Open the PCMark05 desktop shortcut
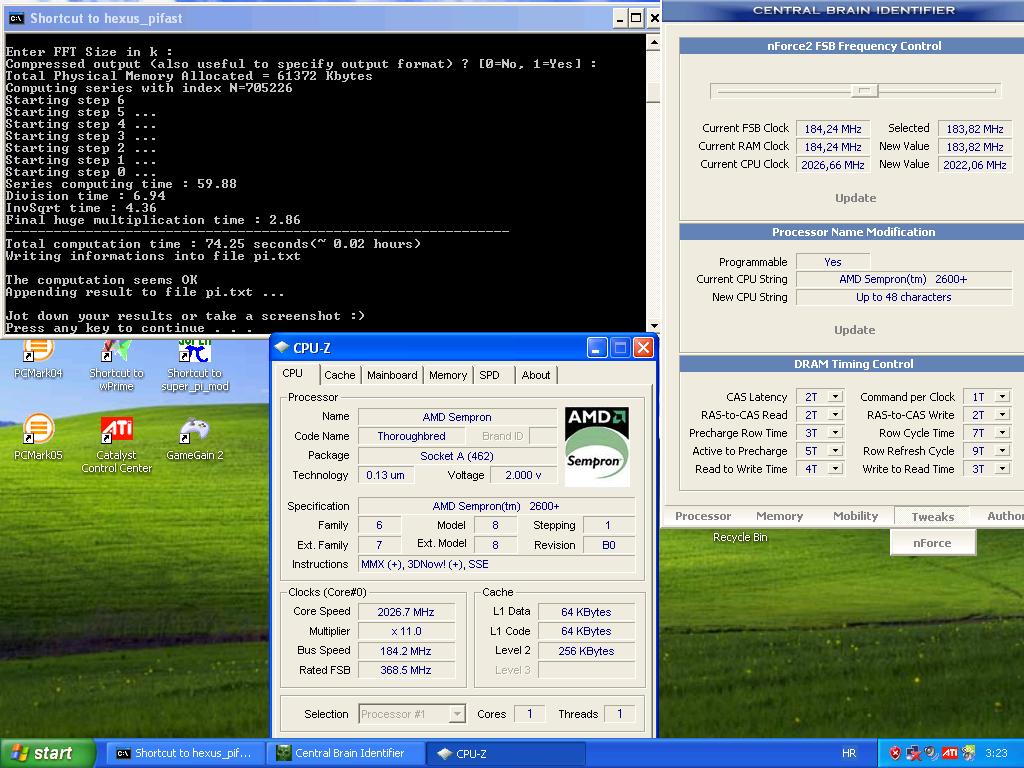 (x=38, y=436)
